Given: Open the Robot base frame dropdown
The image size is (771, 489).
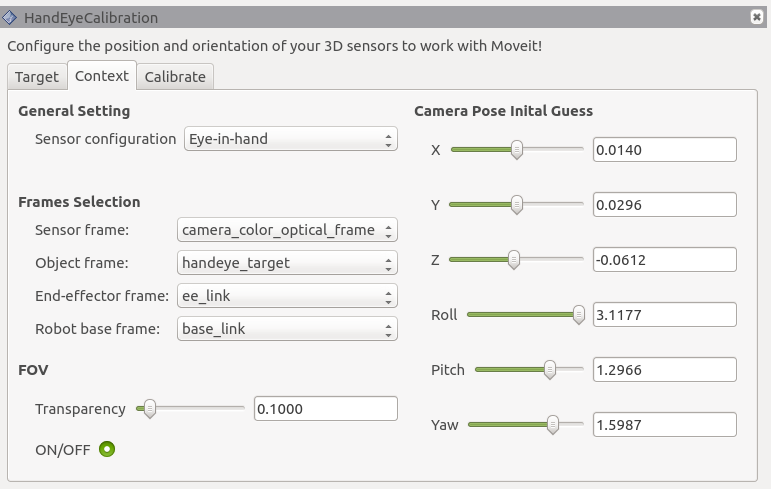Looking at the screenshot, I should (x=287, y=328).
